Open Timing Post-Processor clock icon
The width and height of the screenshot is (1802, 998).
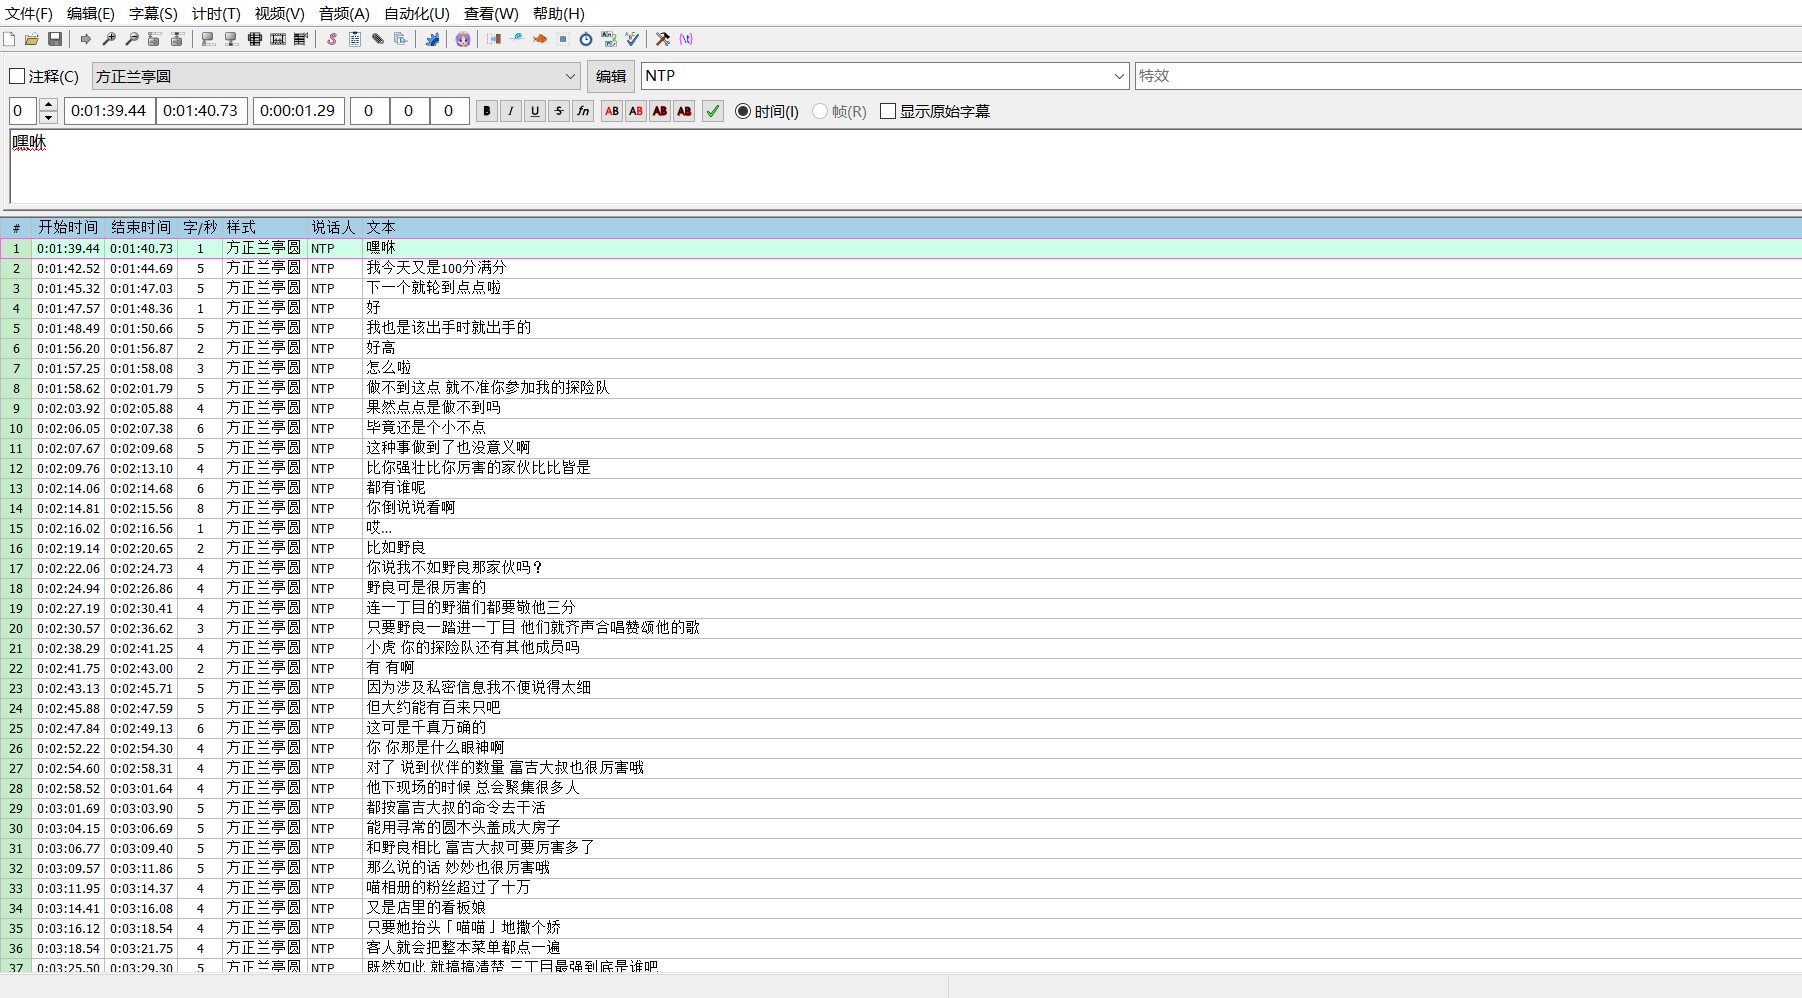coord(586,39)
